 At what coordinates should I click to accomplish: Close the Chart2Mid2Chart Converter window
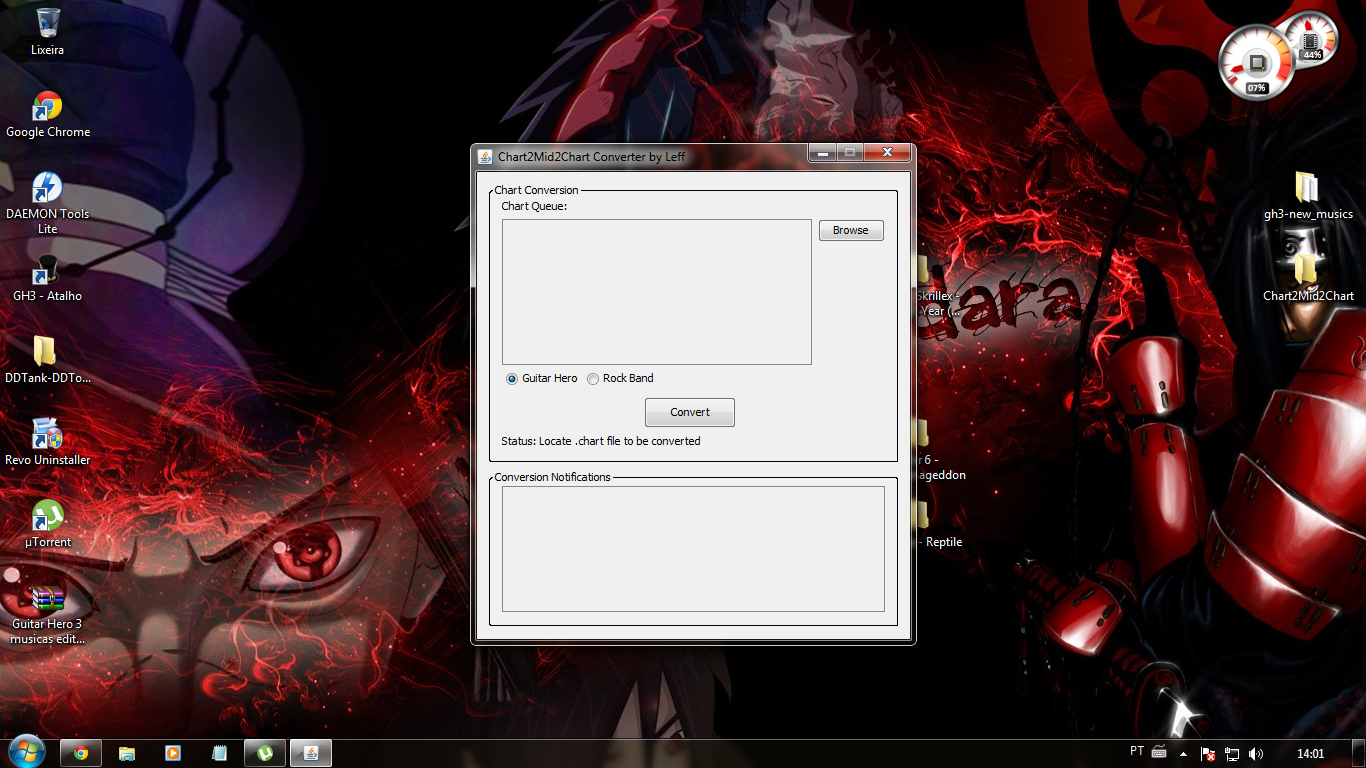(887, 153)
